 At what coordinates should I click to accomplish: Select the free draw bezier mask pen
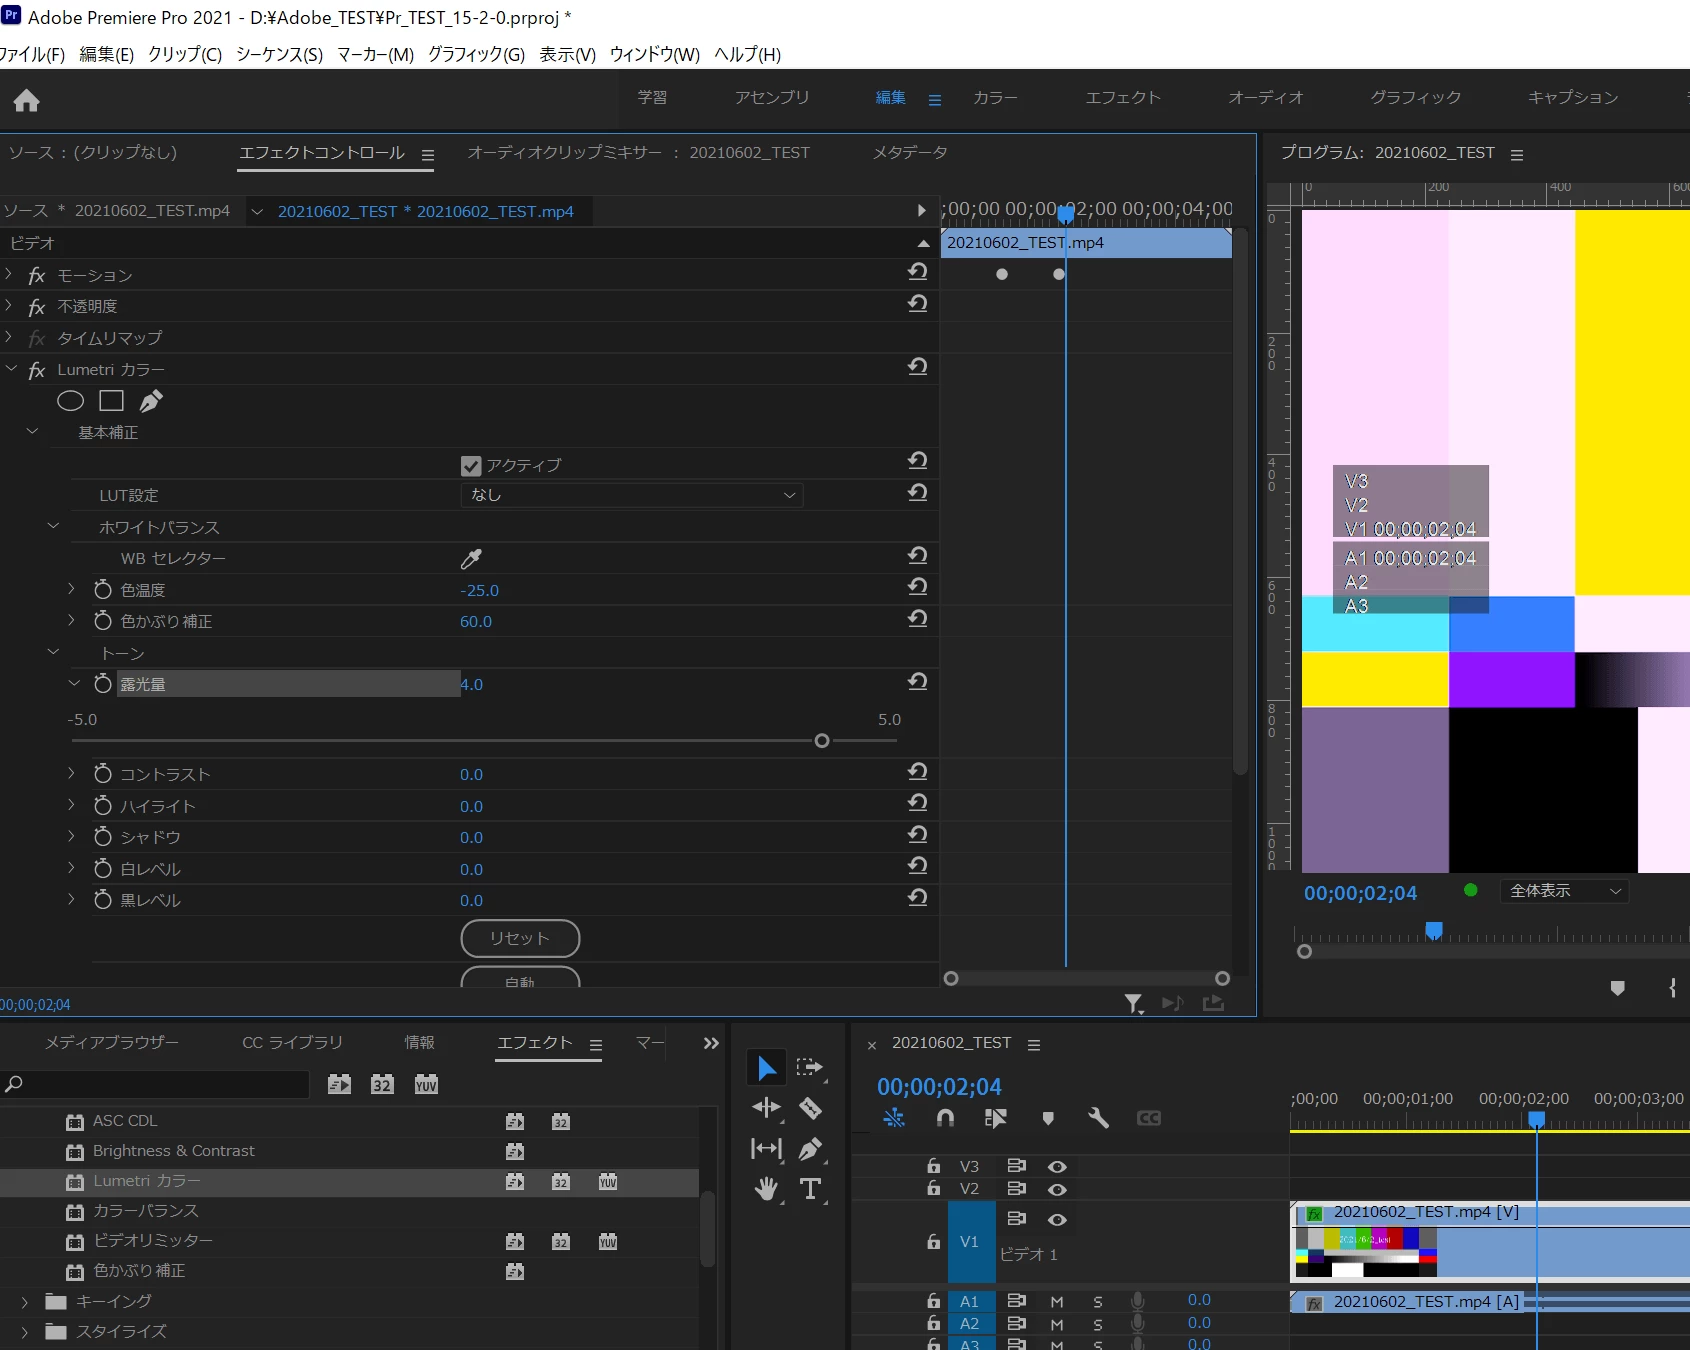tap(151, 401)
